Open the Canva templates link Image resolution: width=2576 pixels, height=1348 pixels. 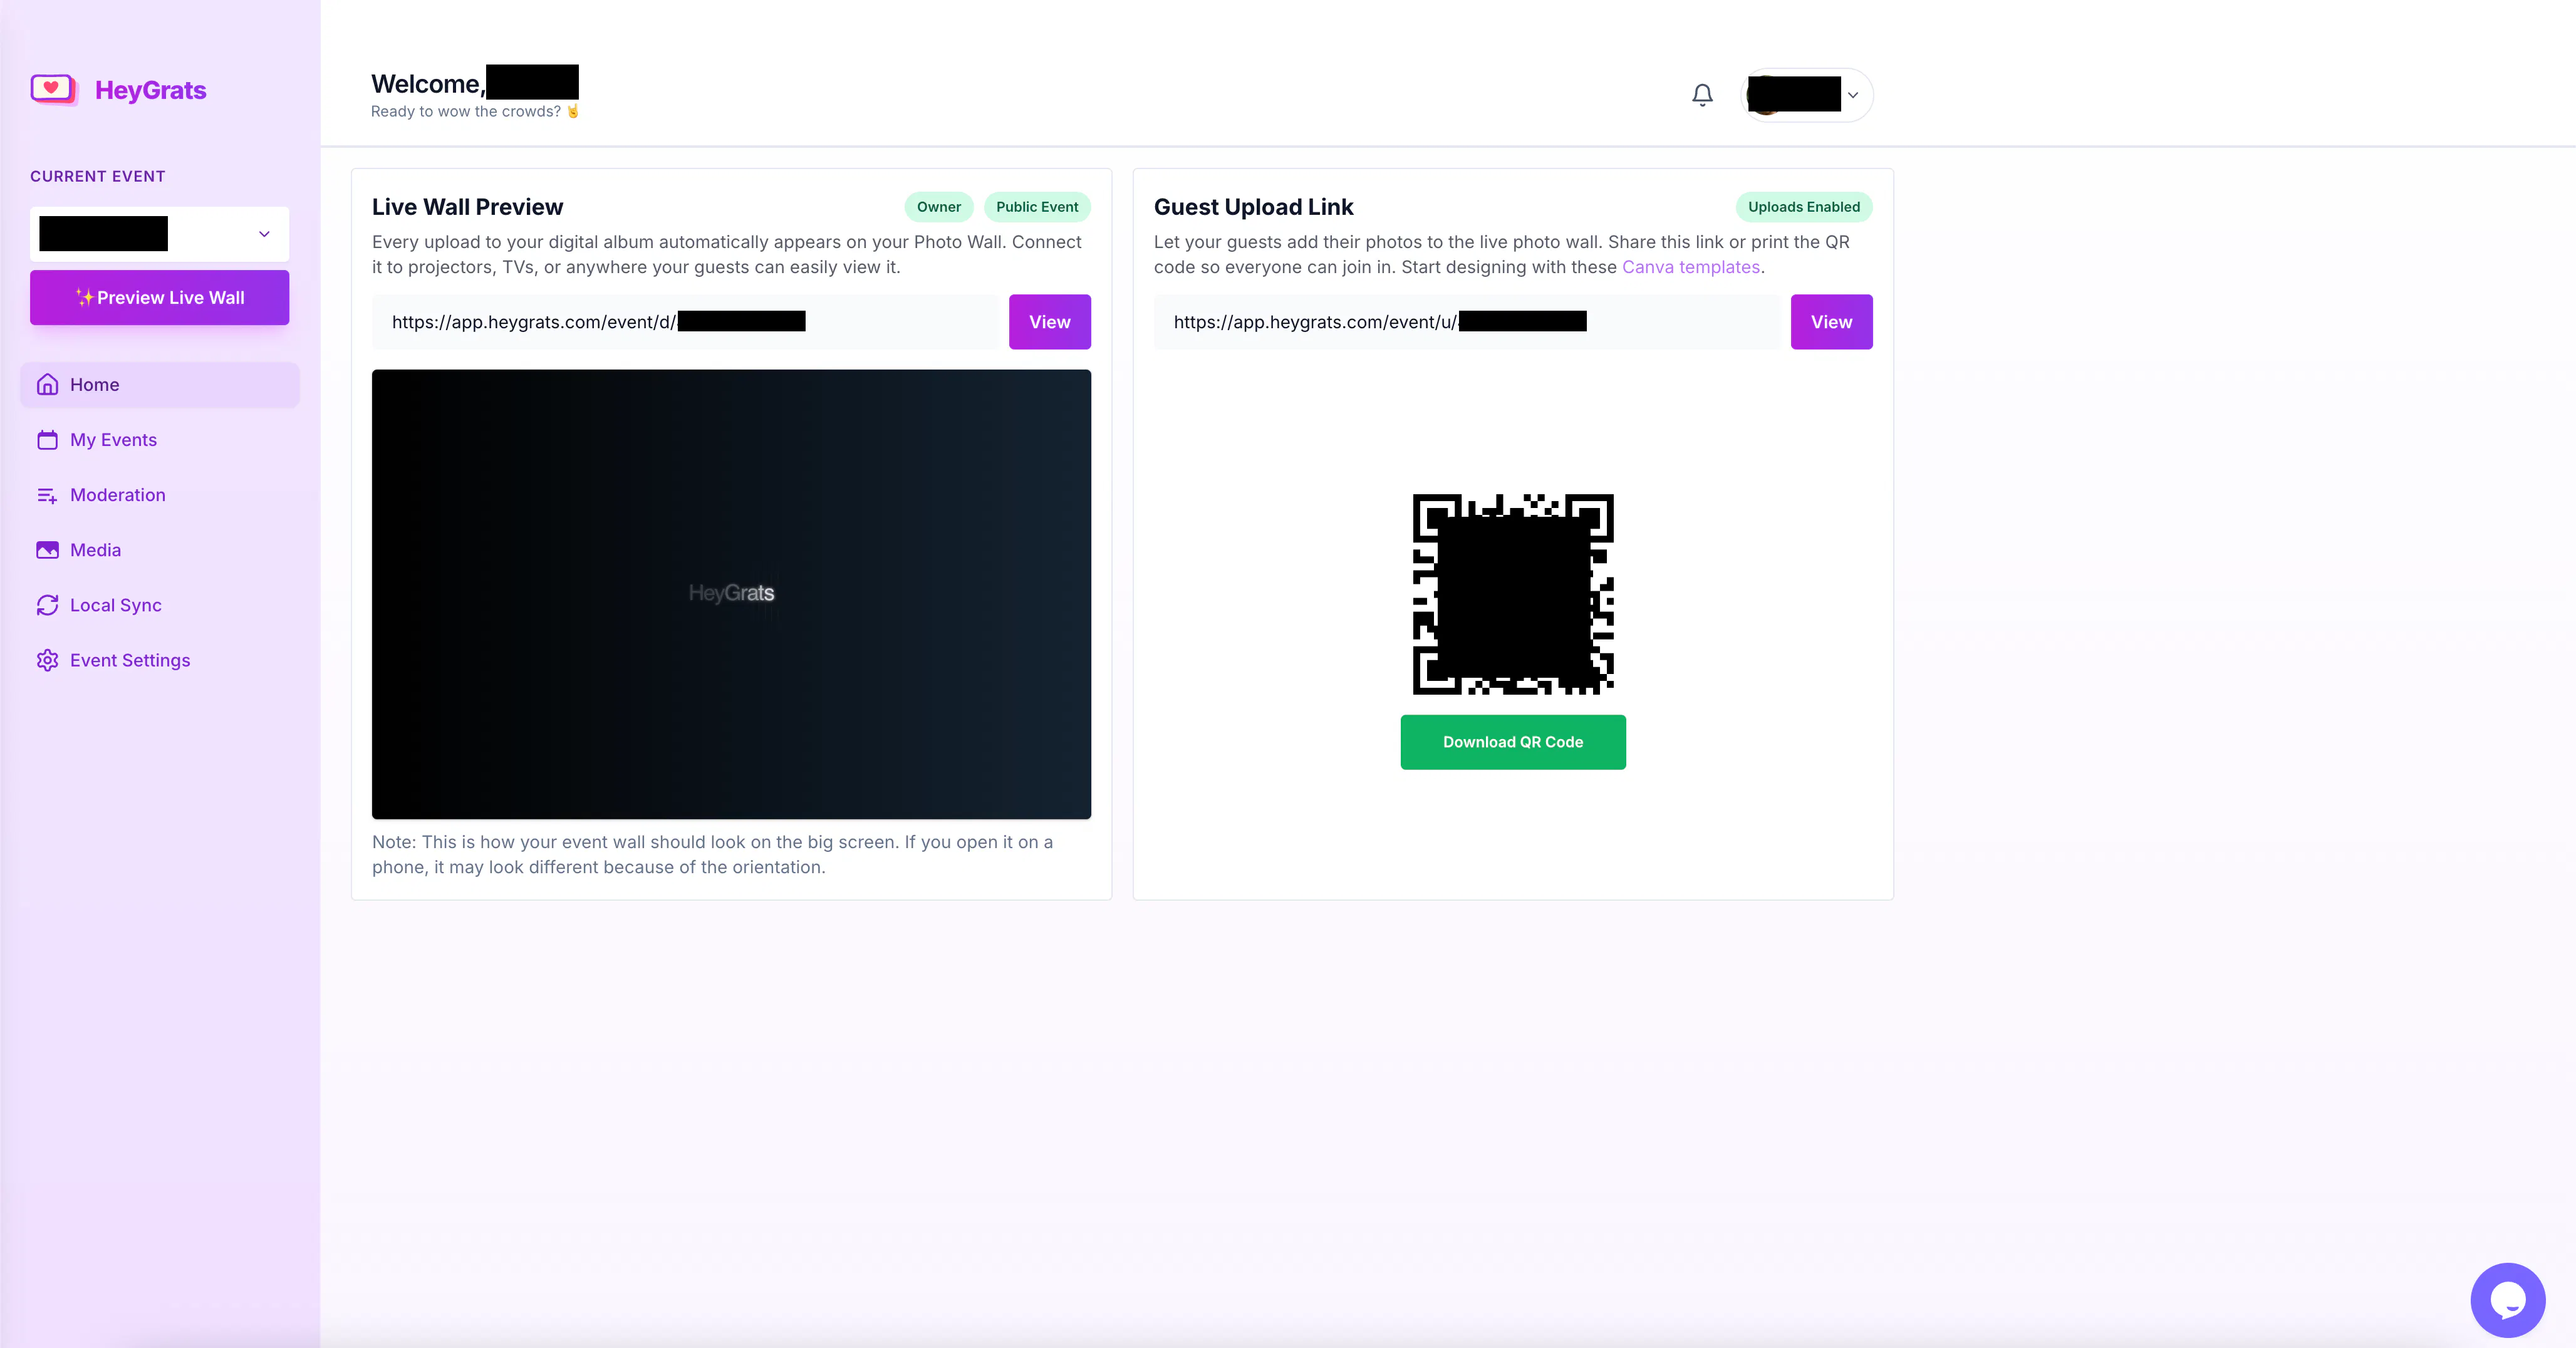tap(1690, 267)
